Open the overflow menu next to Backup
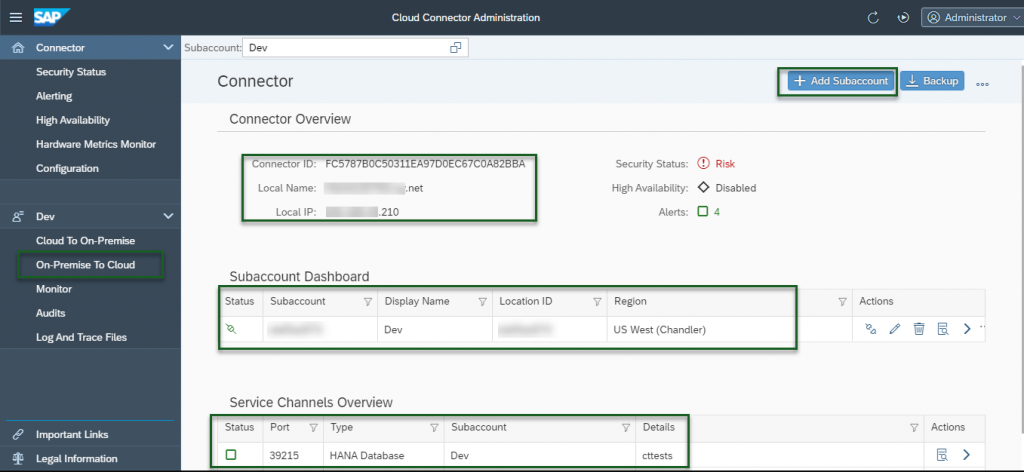The height and width of the screenshot is (472, 1024). click(x=982, y=84)
